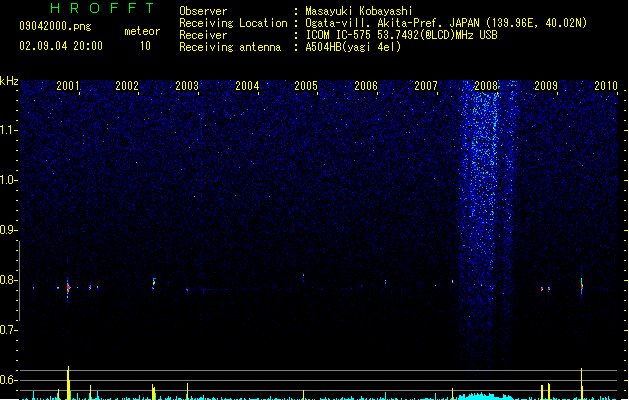Viewport: 629px width, 400px height.
Task: Click the HROFFT title text
Action: tap(103, 8)
